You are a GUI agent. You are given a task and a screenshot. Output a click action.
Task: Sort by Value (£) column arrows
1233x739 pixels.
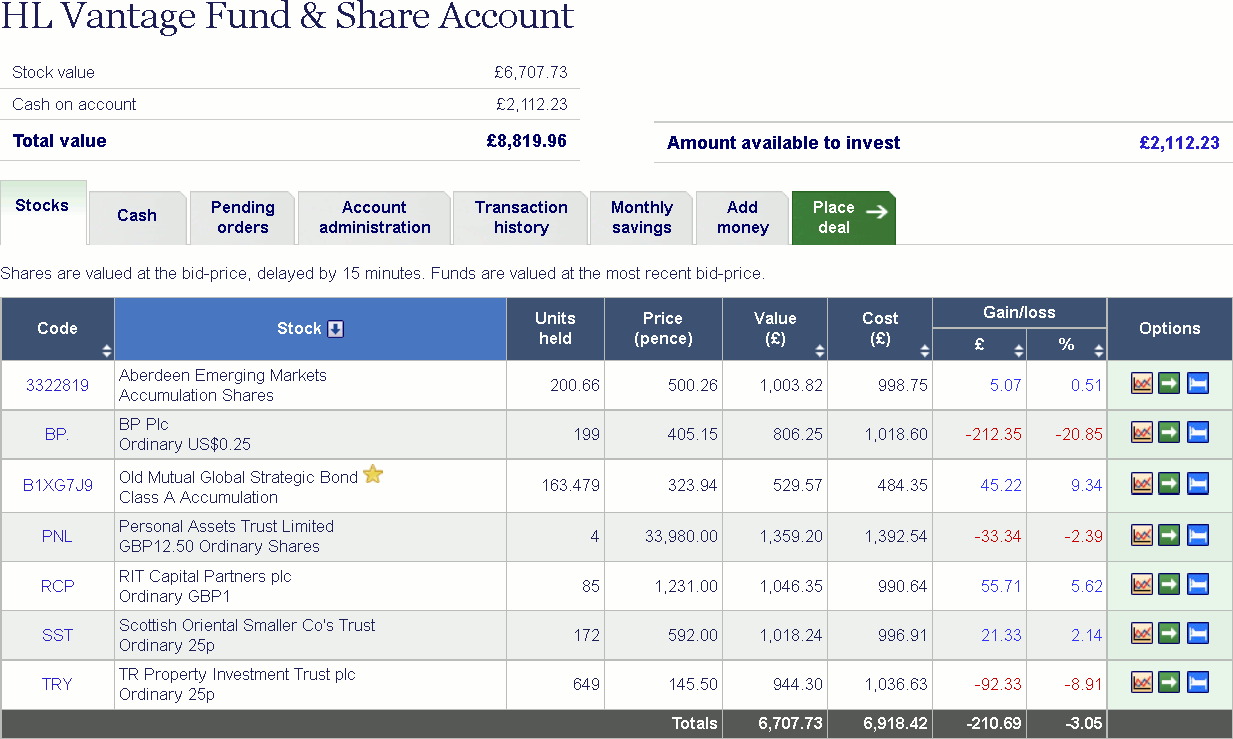(x=820, y=351)
